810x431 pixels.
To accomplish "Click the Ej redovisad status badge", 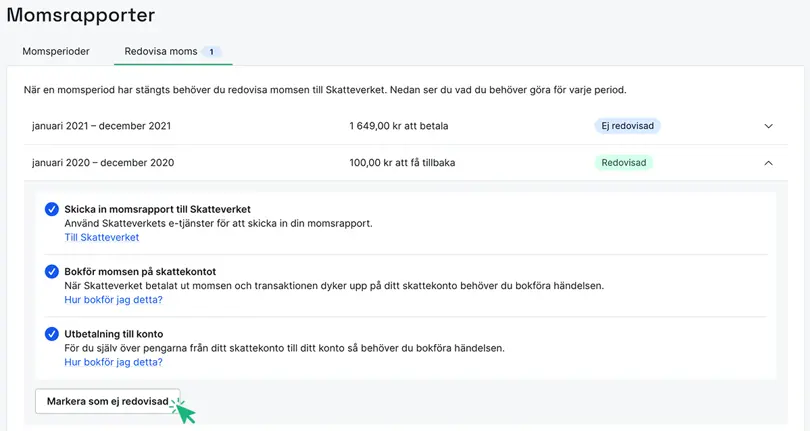I will point(627,126).
